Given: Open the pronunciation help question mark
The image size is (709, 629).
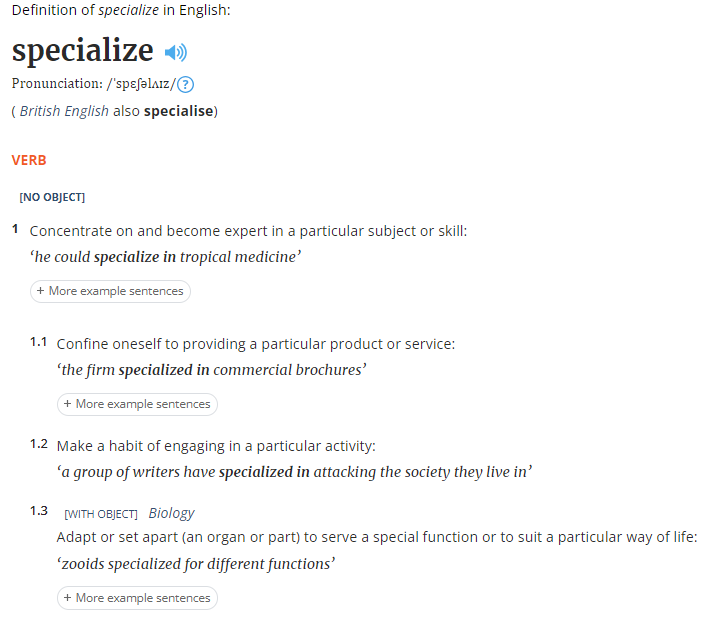Looking at the screenshot, I should [x=185, y=85].
